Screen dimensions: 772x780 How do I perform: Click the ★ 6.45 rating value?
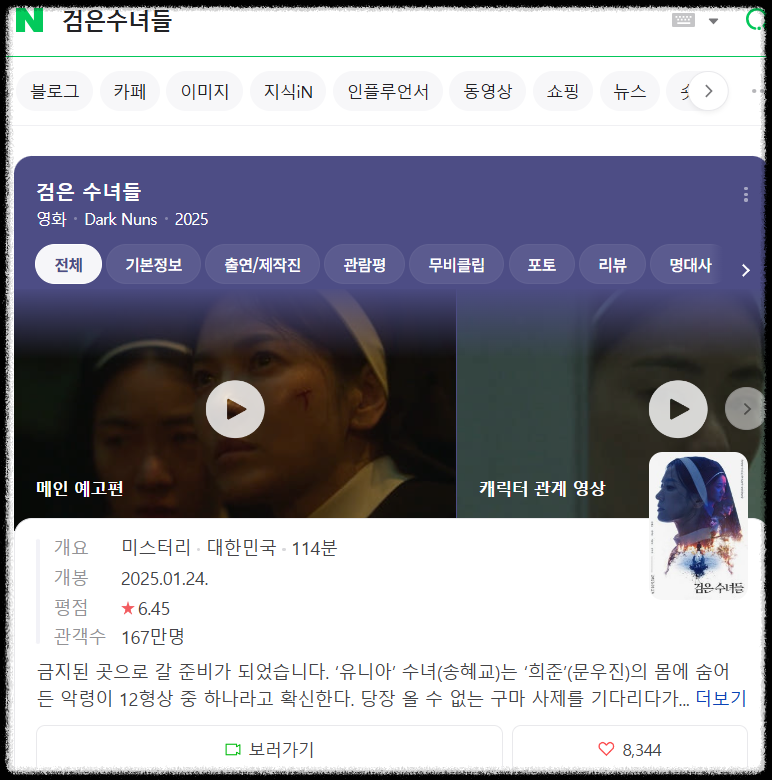[x=146, y=608]
